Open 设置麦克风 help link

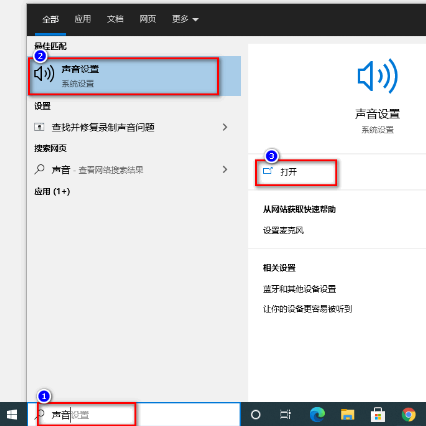coord(283,230)
